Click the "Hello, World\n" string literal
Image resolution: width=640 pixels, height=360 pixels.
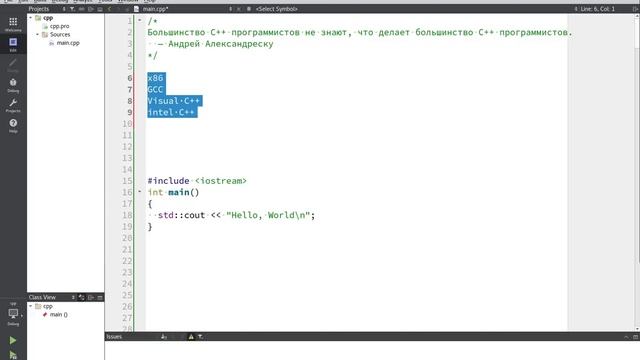(268, 215)
